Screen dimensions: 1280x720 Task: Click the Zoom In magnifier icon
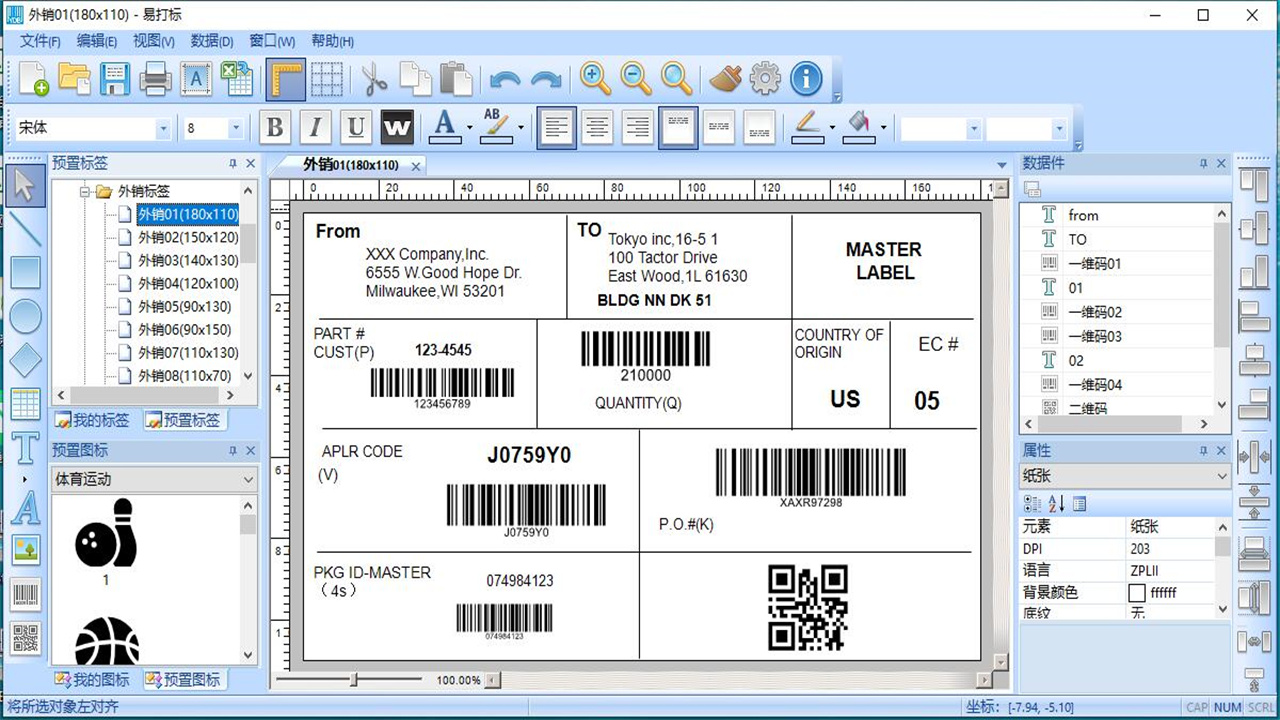click(595, 78)
